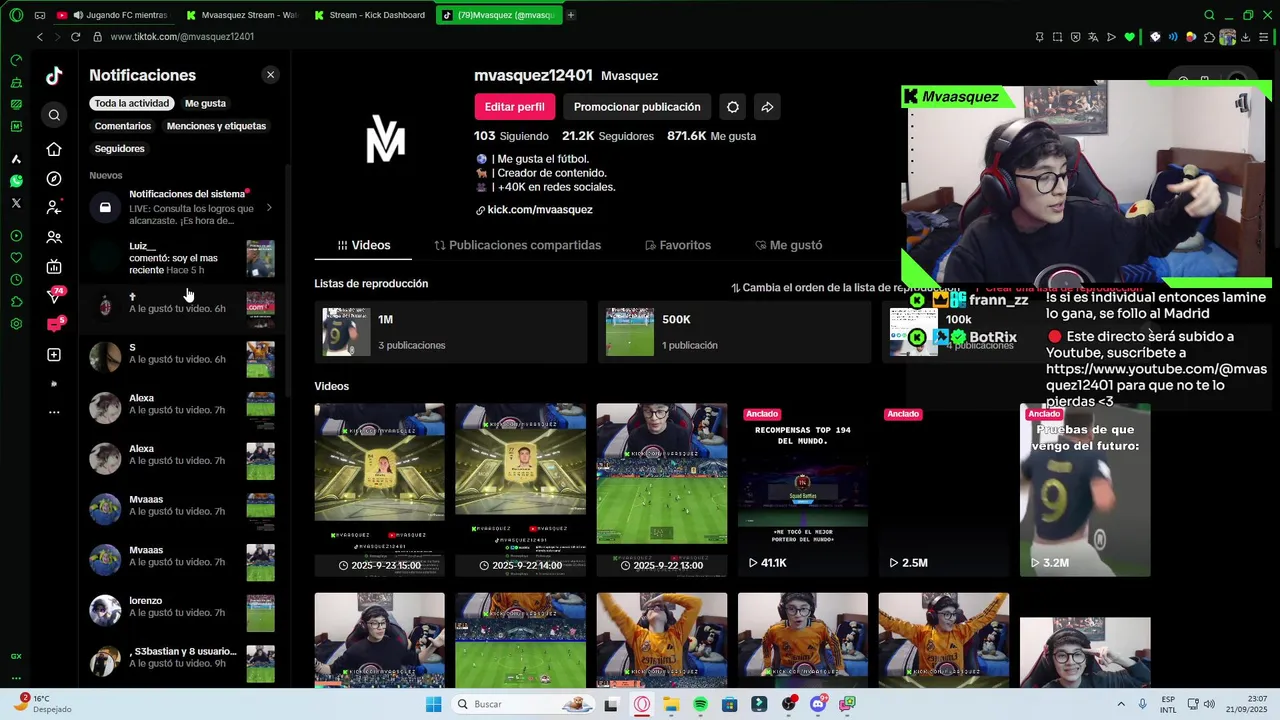Open the browser extensions puzzle icon
Screen dimensions: 1280x720
pos(1209,37)
